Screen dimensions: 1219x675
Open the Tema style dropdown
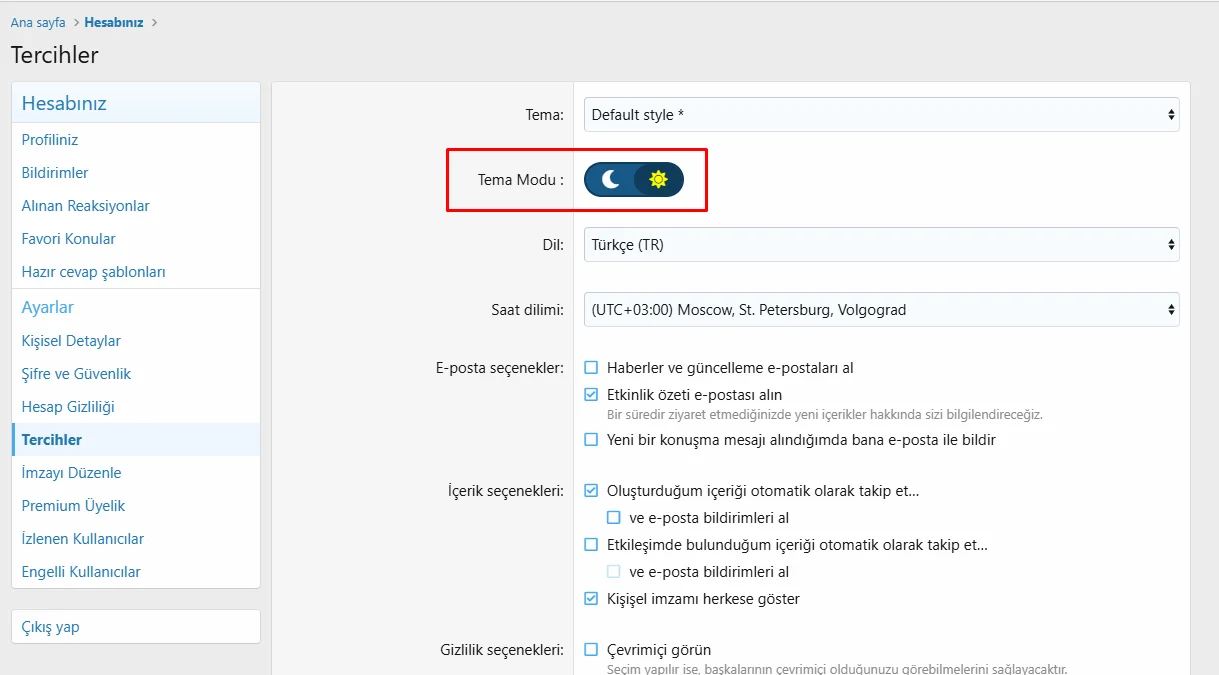(880, 115)
